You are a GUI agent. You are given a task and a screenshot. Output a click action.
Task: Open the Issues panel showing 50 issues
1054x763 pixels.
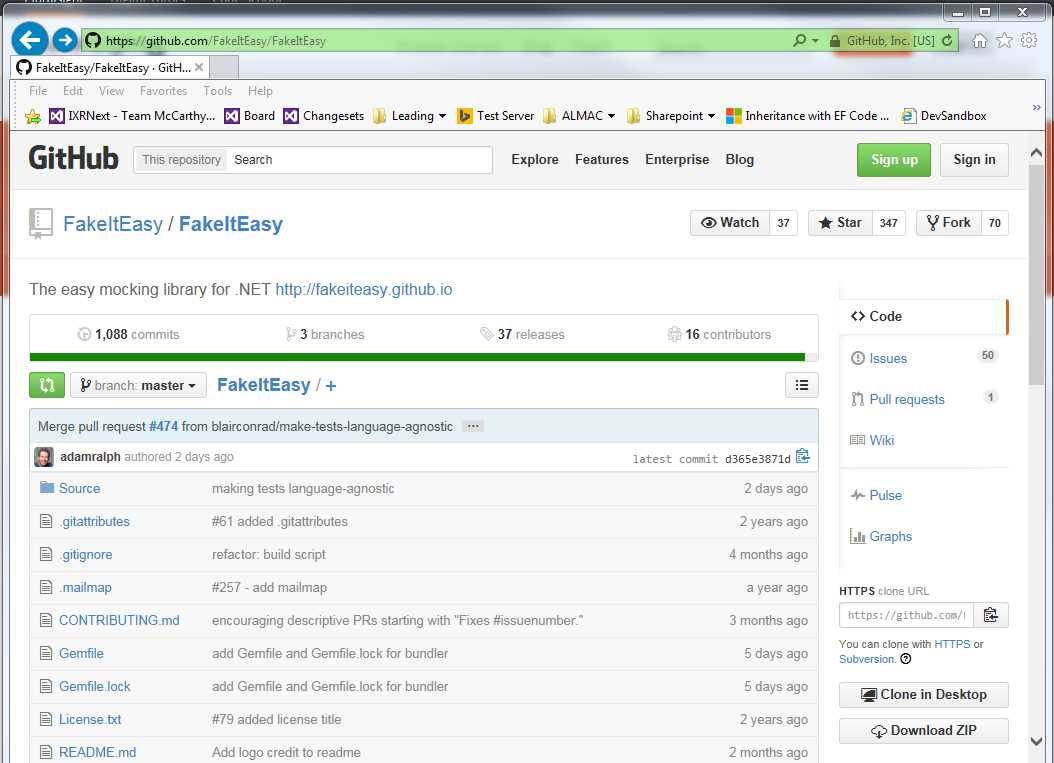888,358
